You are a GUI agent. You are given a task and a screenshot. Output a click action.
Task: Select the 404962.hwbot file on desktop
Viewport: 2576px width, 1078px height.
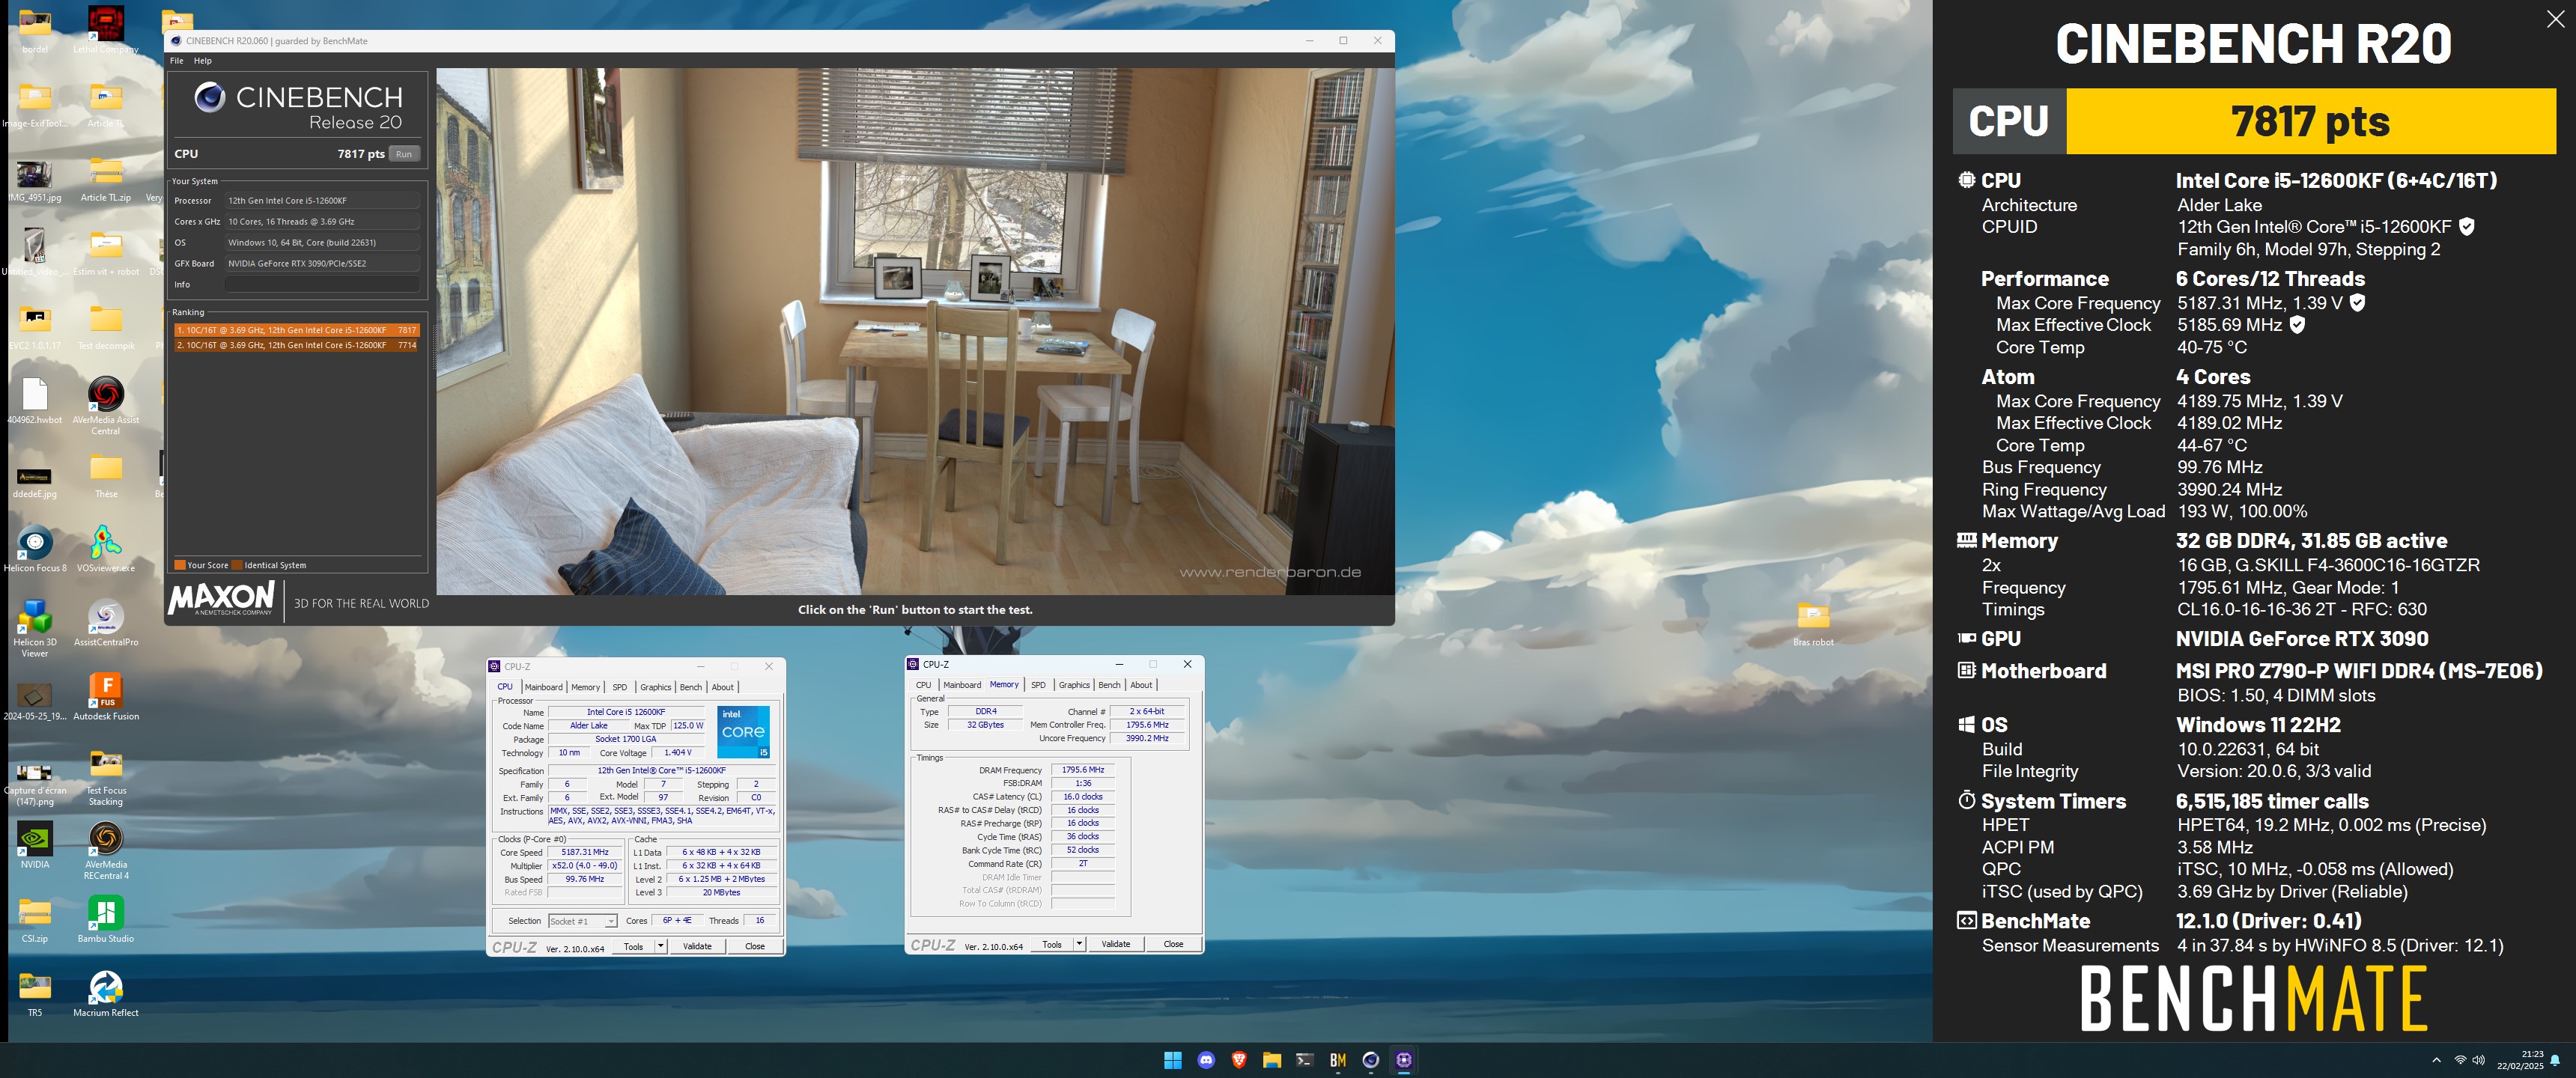pos(35,400)
